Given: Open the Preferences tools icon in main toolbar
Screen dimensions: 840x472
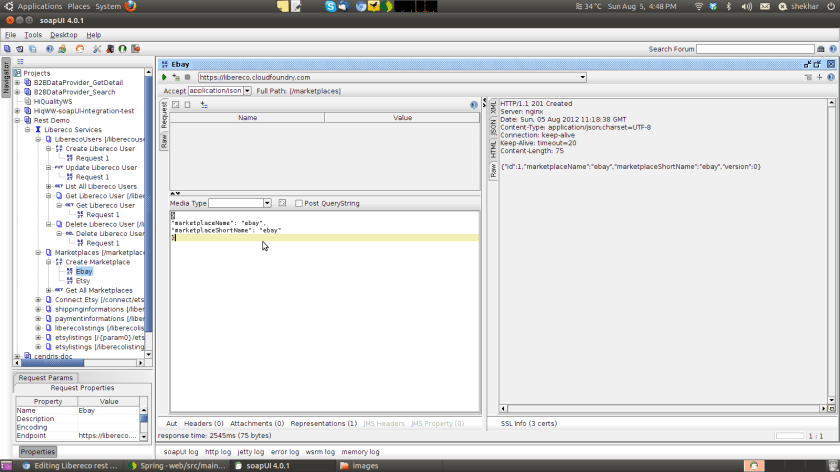Looking at the screenshot, I should click(97, 48).
